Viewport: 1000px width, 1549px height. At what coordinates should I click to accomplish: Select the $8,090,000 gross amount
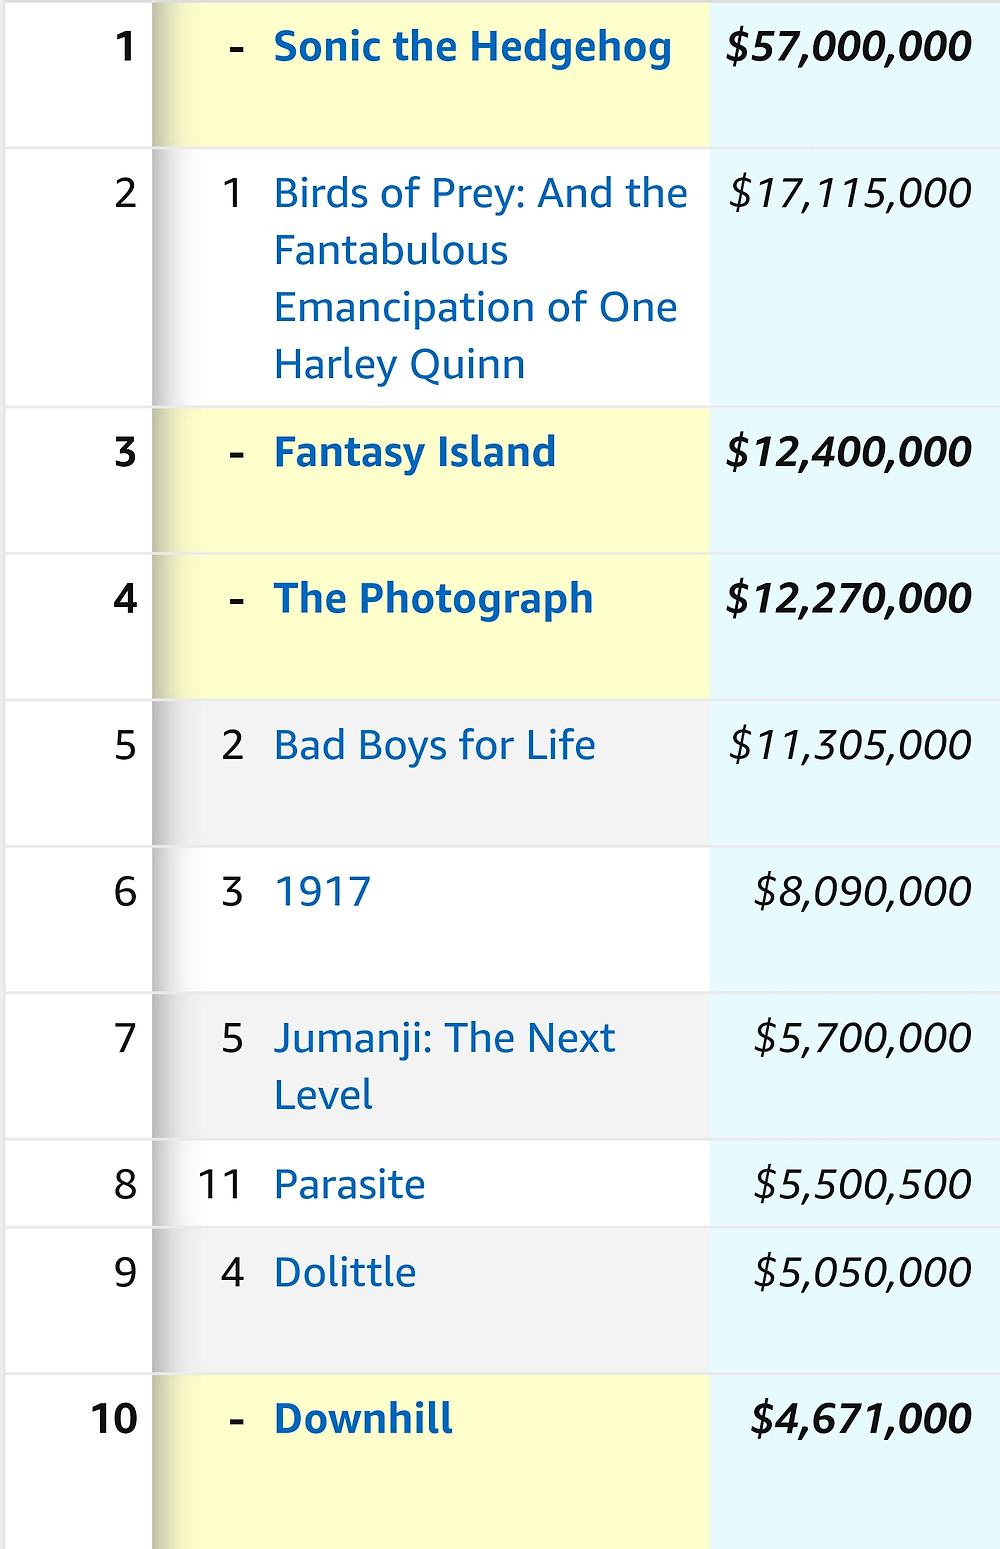tap(862, 891)
